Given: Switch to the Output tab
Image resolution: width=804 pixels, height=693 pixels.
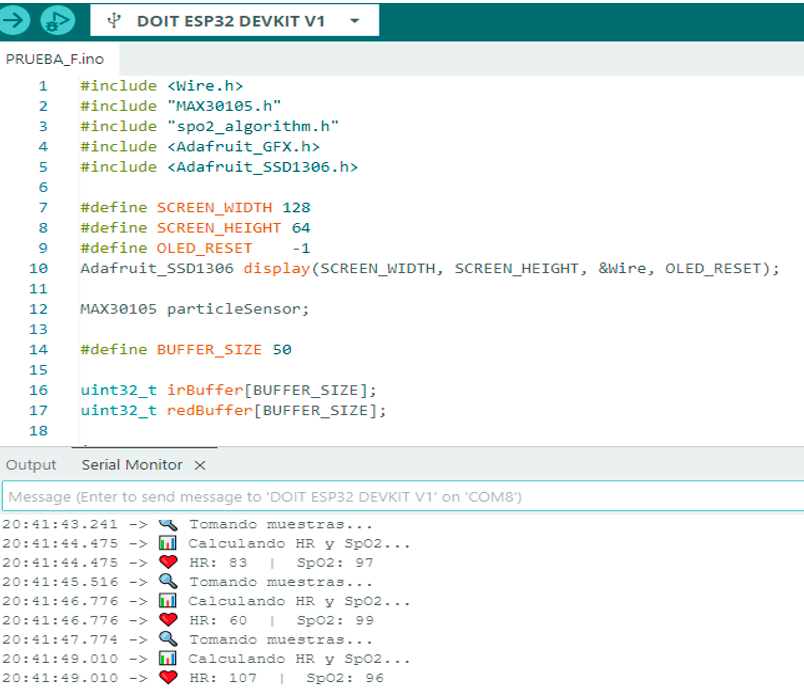Looking at the screenshot, I should point(31,465).
